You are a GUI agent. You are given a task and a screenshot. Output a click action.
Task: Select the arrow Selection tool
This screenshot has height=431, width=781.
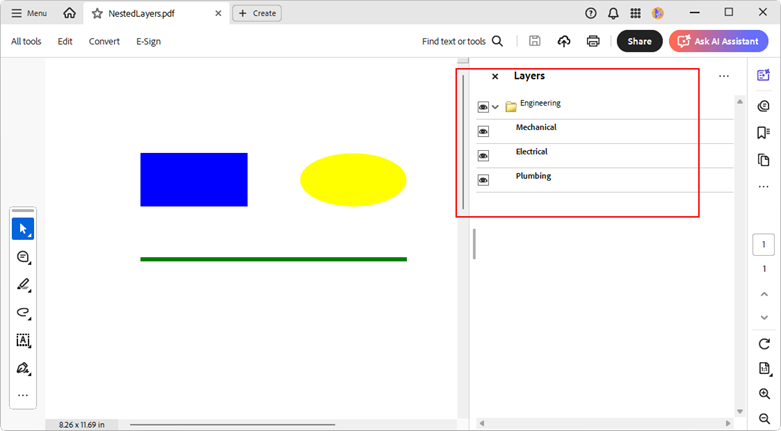[x=22, y=229]
